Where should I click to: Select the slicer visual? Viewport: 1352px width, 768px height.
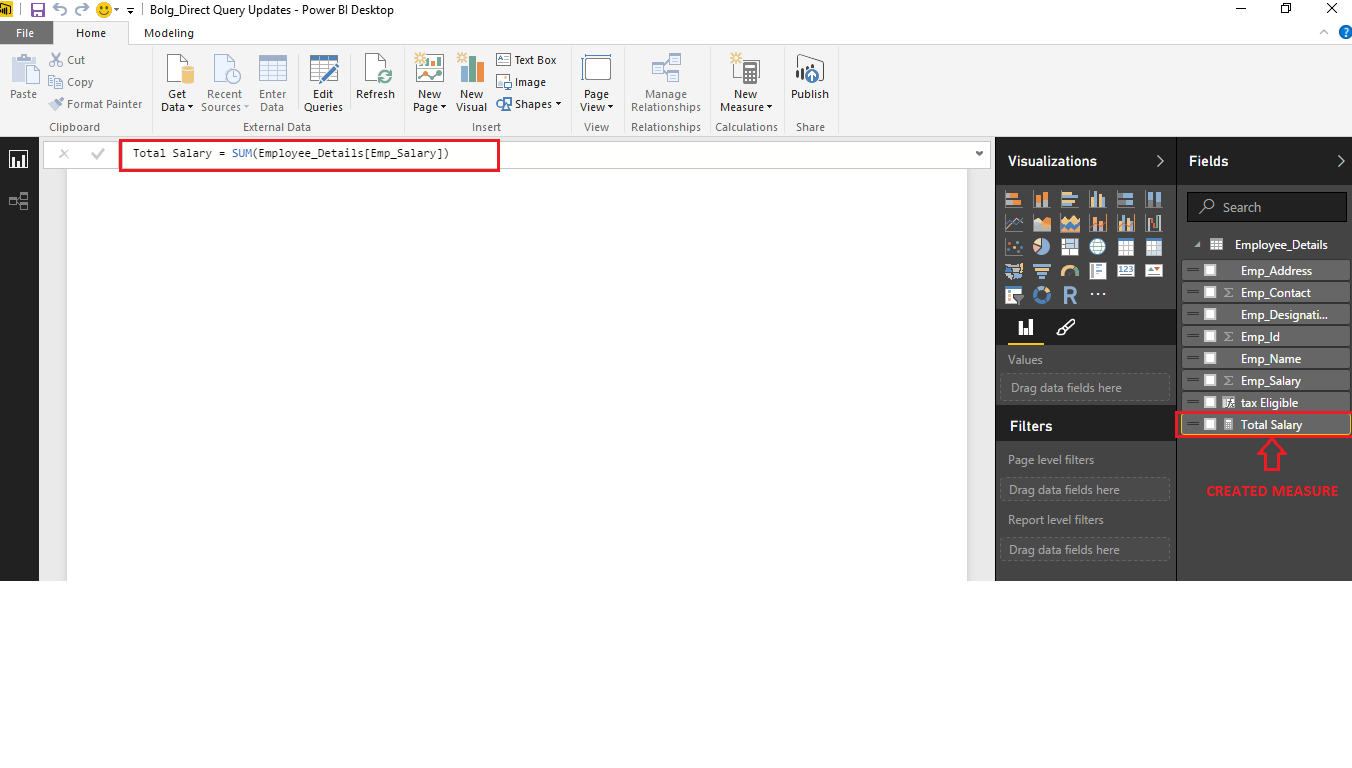1013,295
